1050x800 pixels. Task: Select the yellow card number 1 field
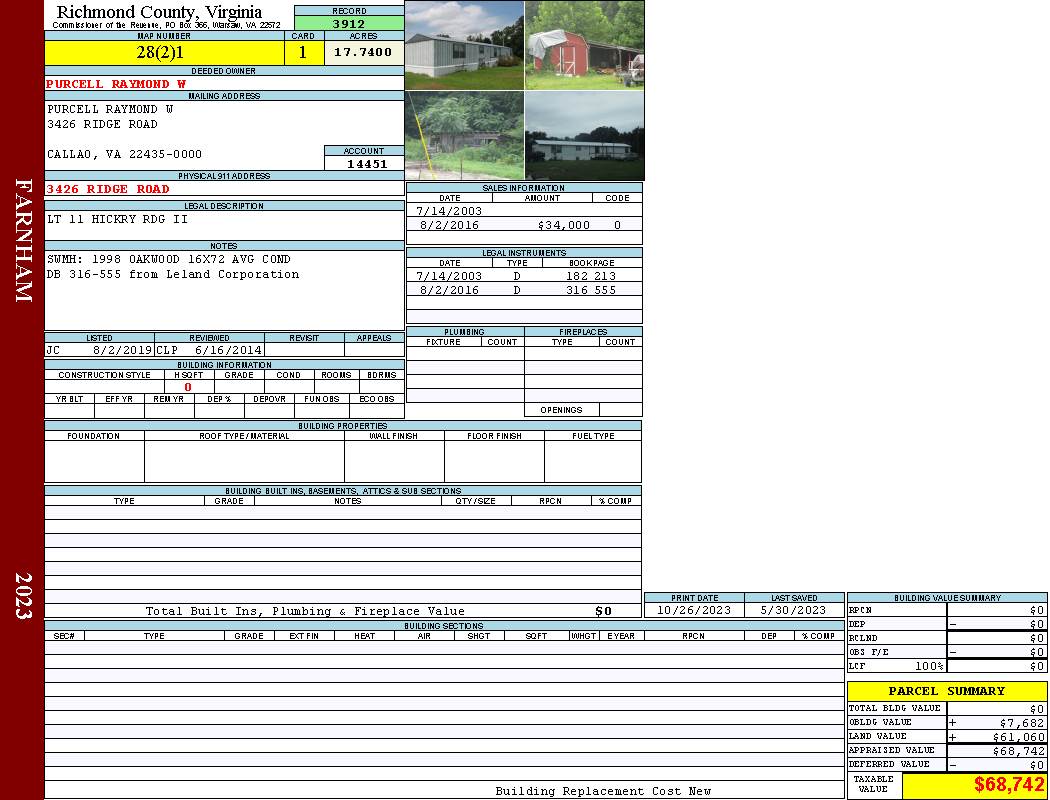click(x=304, y=53)
